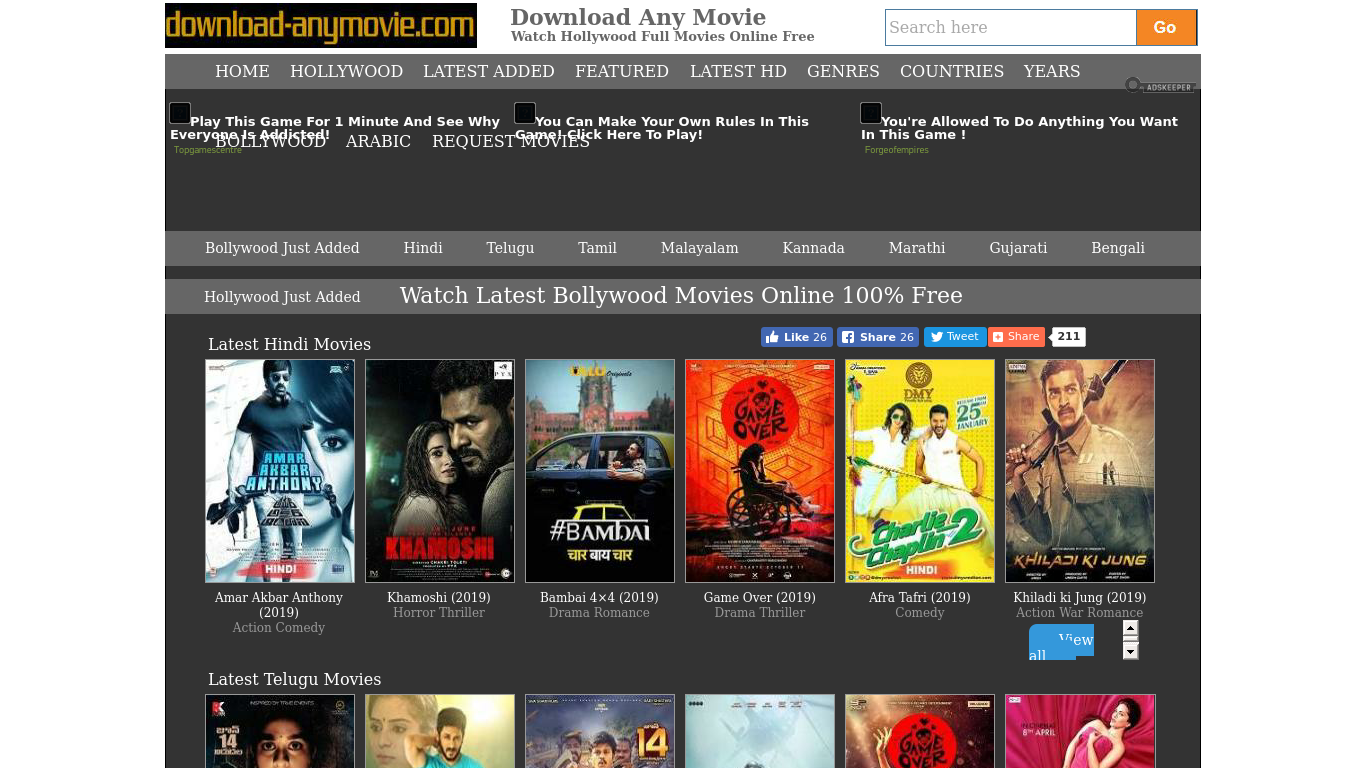Open the Game Over Hindi poster
The width and height of the screenshot is (1366, 768).
click(x=760, y=471)
